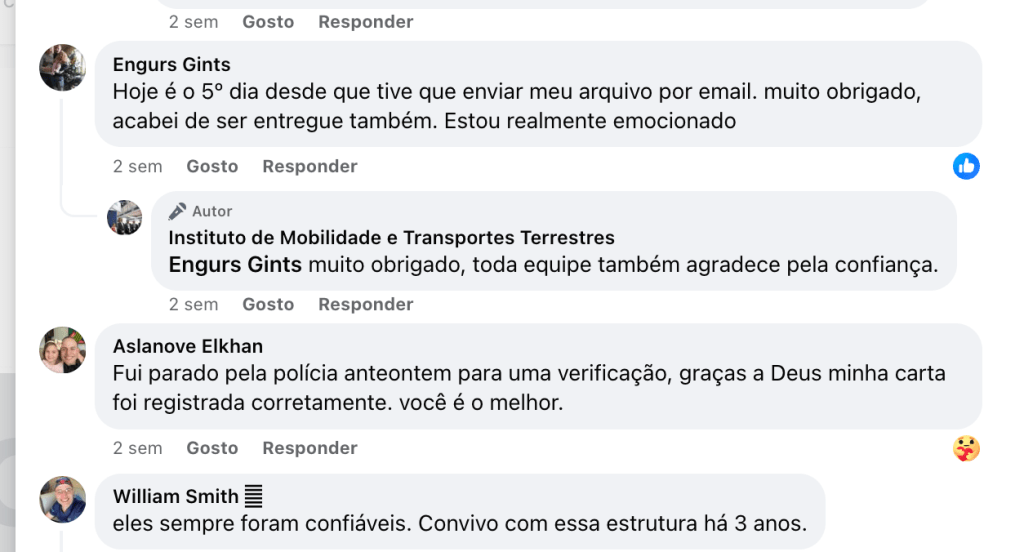1024x552 pixels.
Task: Reply to Engurs Gints' comment
Action: point(309,166)
